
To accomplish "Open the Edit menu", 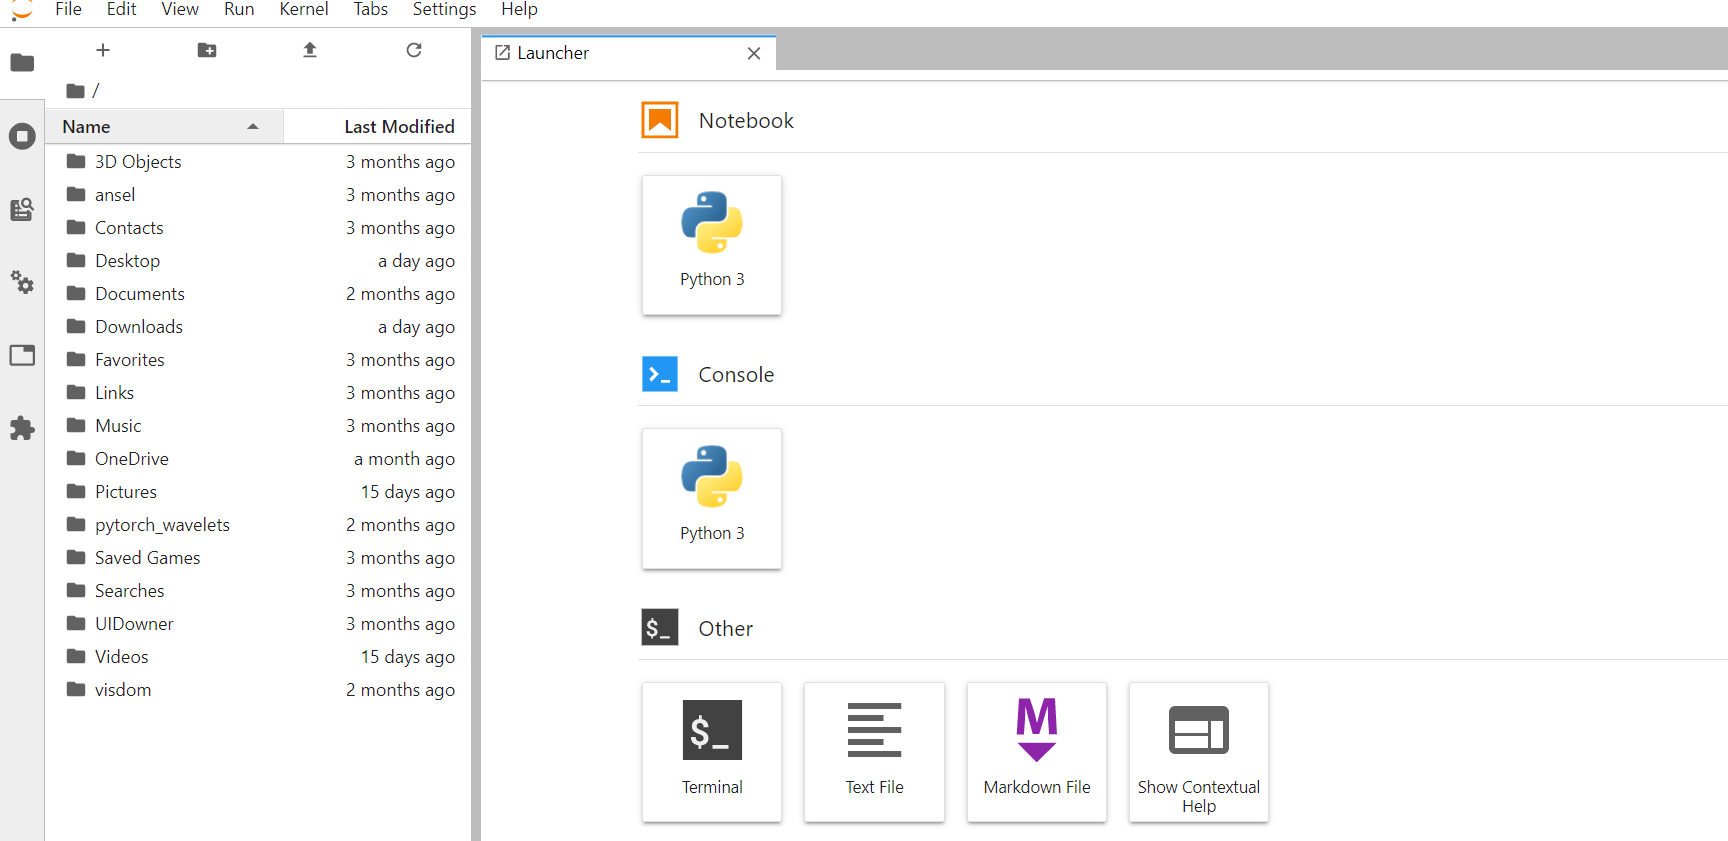I will click(121, 10).
